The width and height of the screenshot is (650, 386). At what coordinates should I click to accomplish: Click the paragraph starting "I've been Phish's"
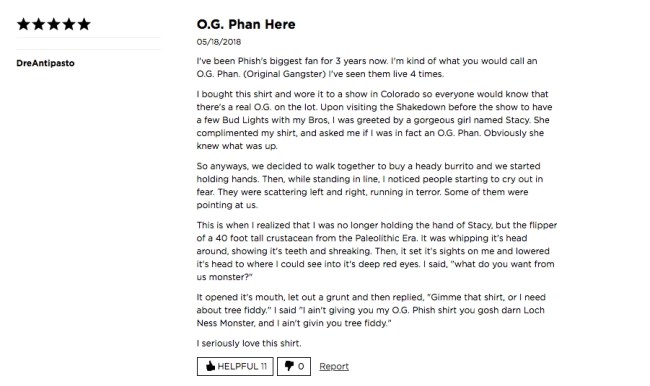coord(367,68)
